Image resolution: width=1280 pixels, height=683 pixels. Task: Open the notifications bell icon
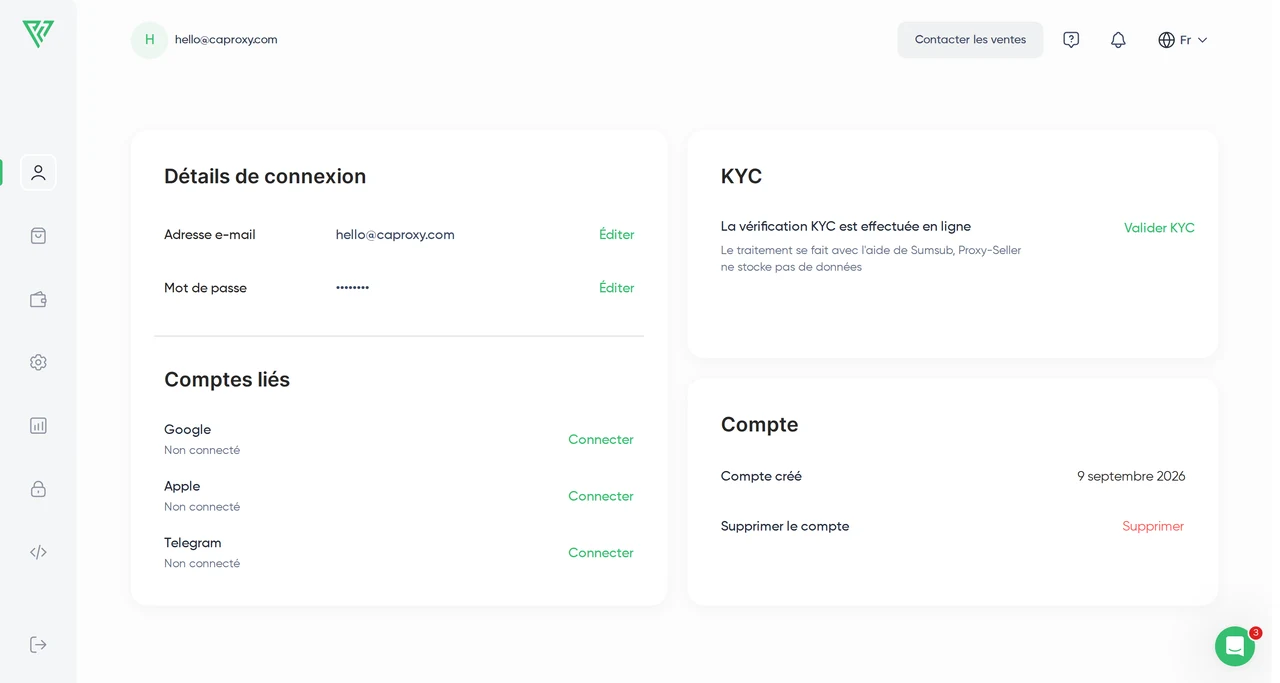tap(1118, 40)
